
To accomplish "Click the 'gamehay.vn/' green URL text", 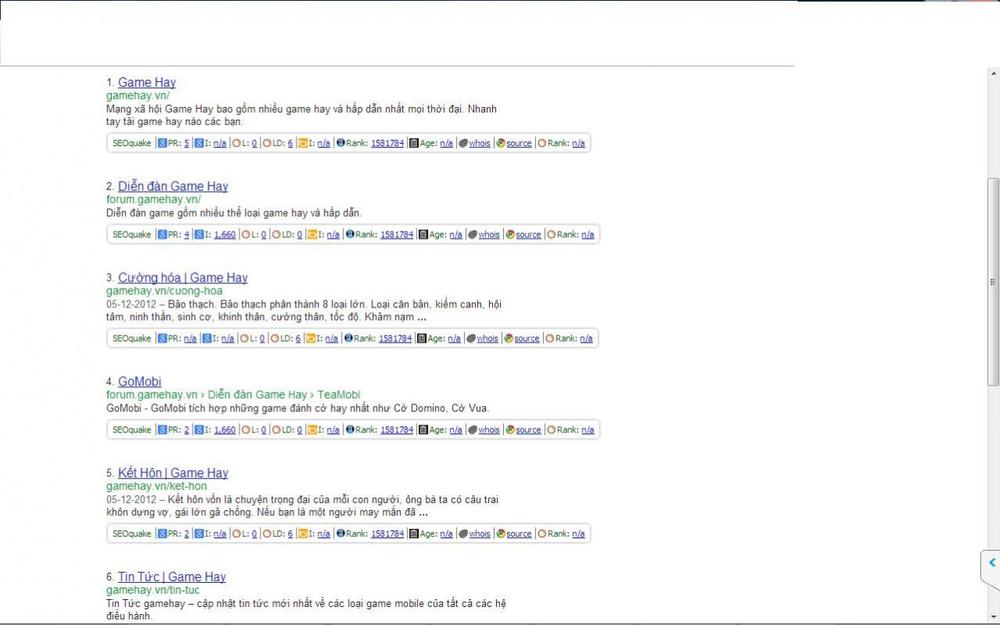I will 138,96.
